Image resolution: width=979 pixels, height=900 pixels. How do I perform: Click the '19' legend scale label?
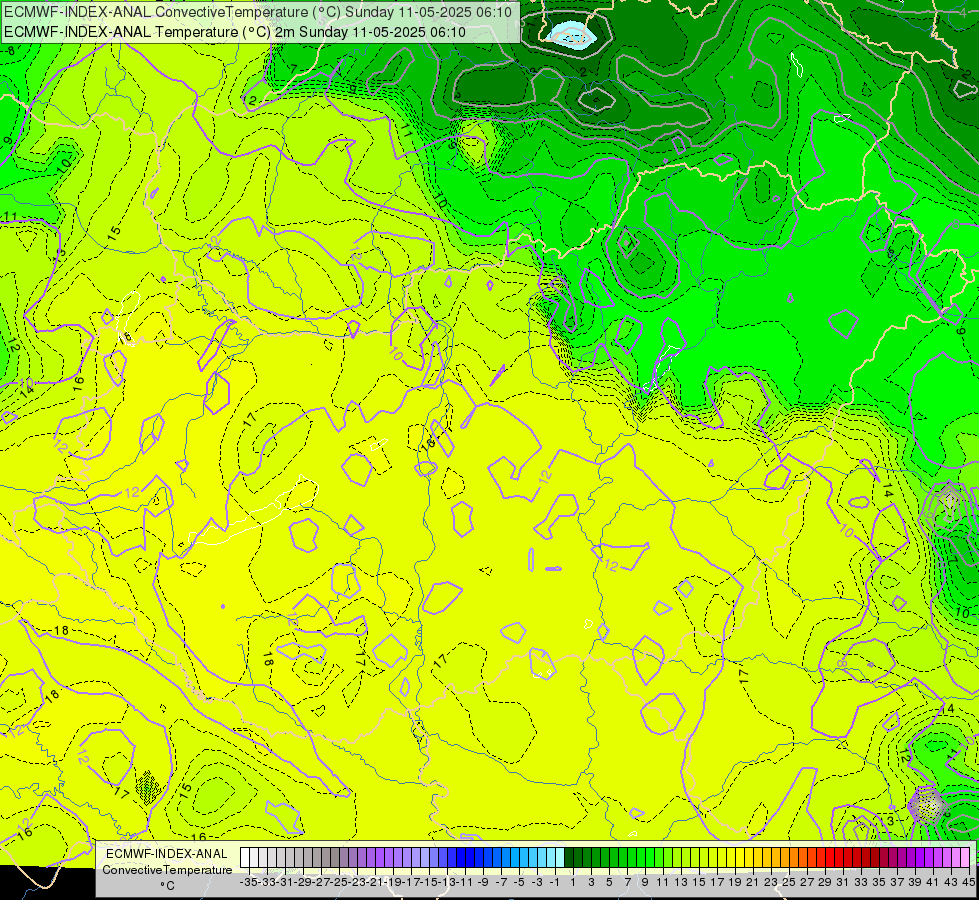tap(735, 882)
